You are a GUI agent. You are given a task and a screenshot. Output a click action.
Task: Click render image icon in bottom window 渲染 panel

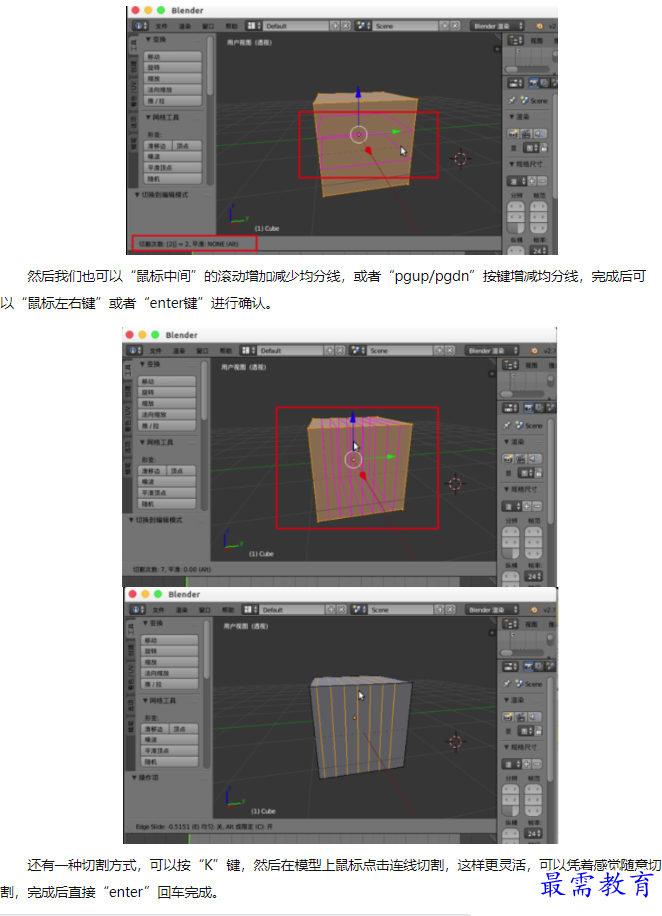pyautogui.click(x=508, y=717)
